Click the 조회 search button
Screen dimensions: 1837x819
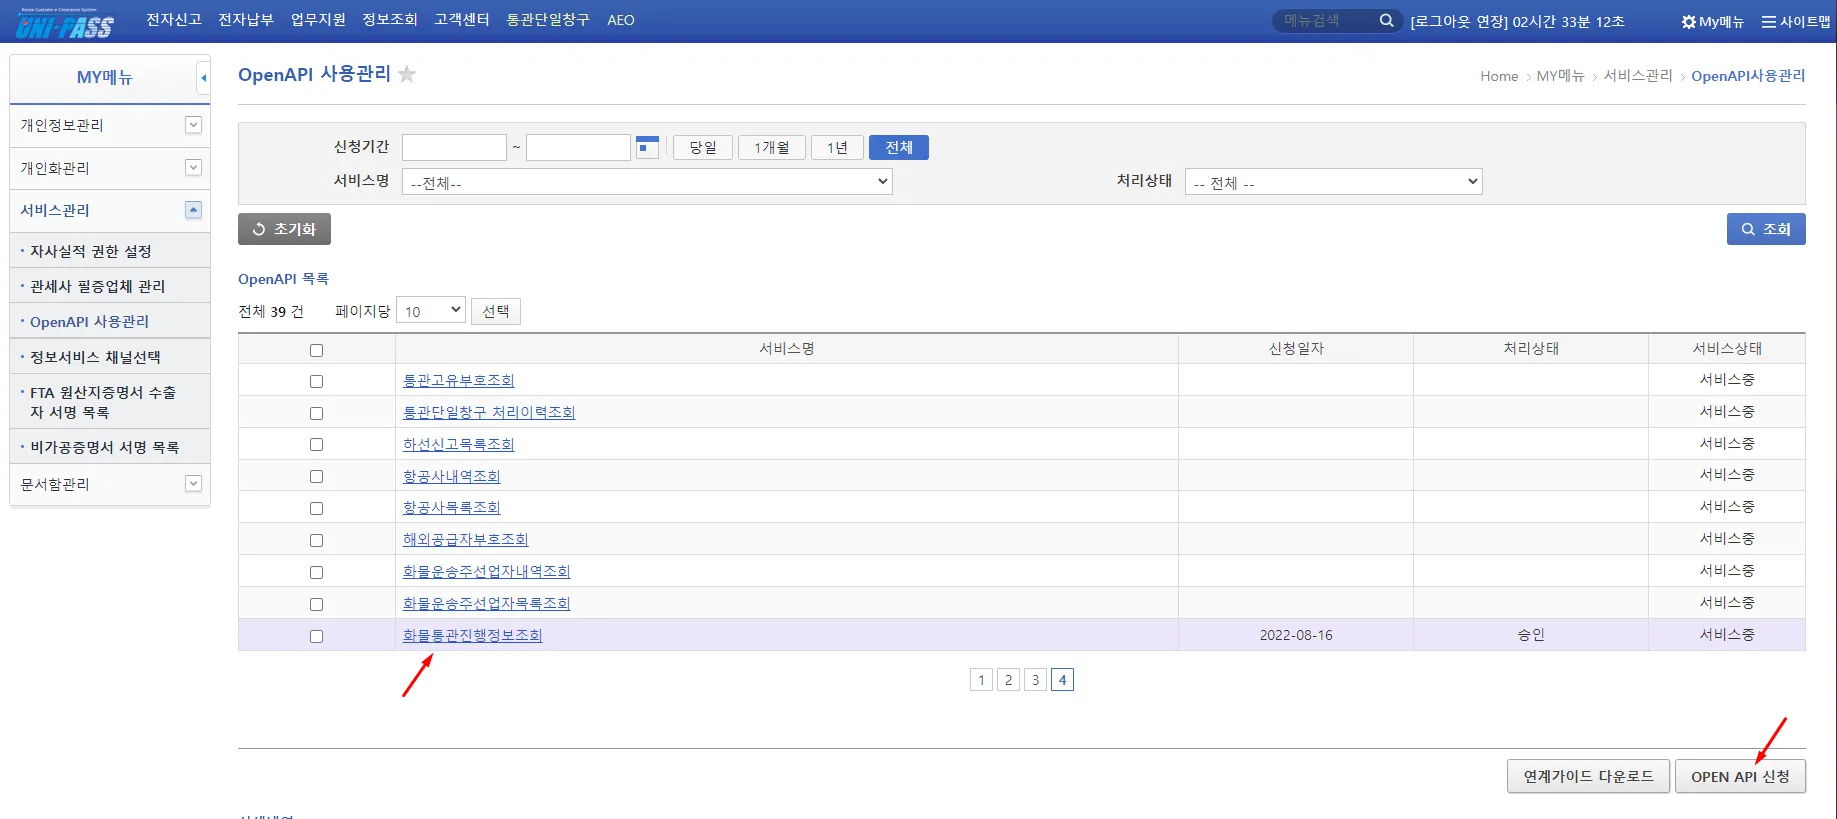pyautogui.click(x=1766, y=229)
